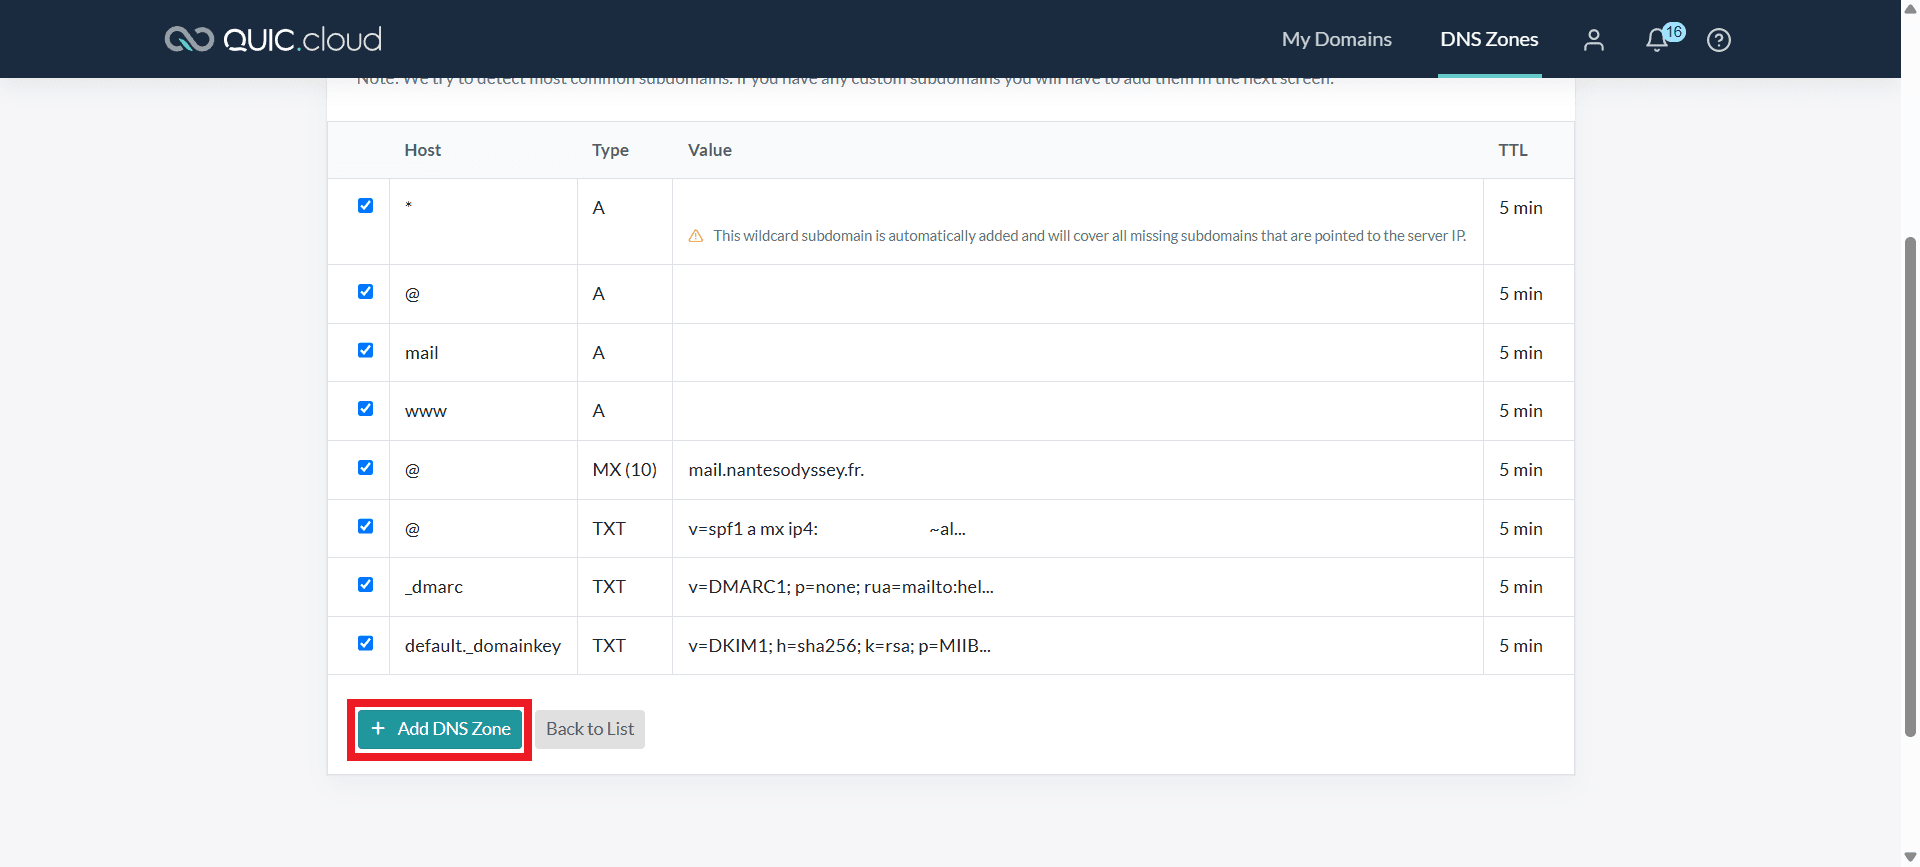Screen dimensions: 1920x867
Task: Click the page vertical scrollbar thumb
Action: [x=1910, y=486]
